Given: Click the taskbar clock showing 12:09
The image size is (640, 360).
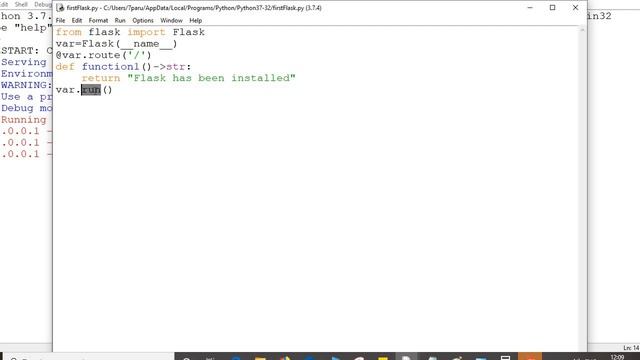Looking at the screenshot, I should pyautogui.click(x=617, y=357).
